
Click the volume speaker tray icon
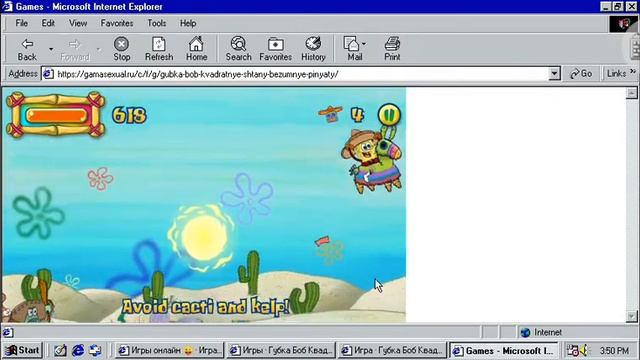tap(584, 350)
